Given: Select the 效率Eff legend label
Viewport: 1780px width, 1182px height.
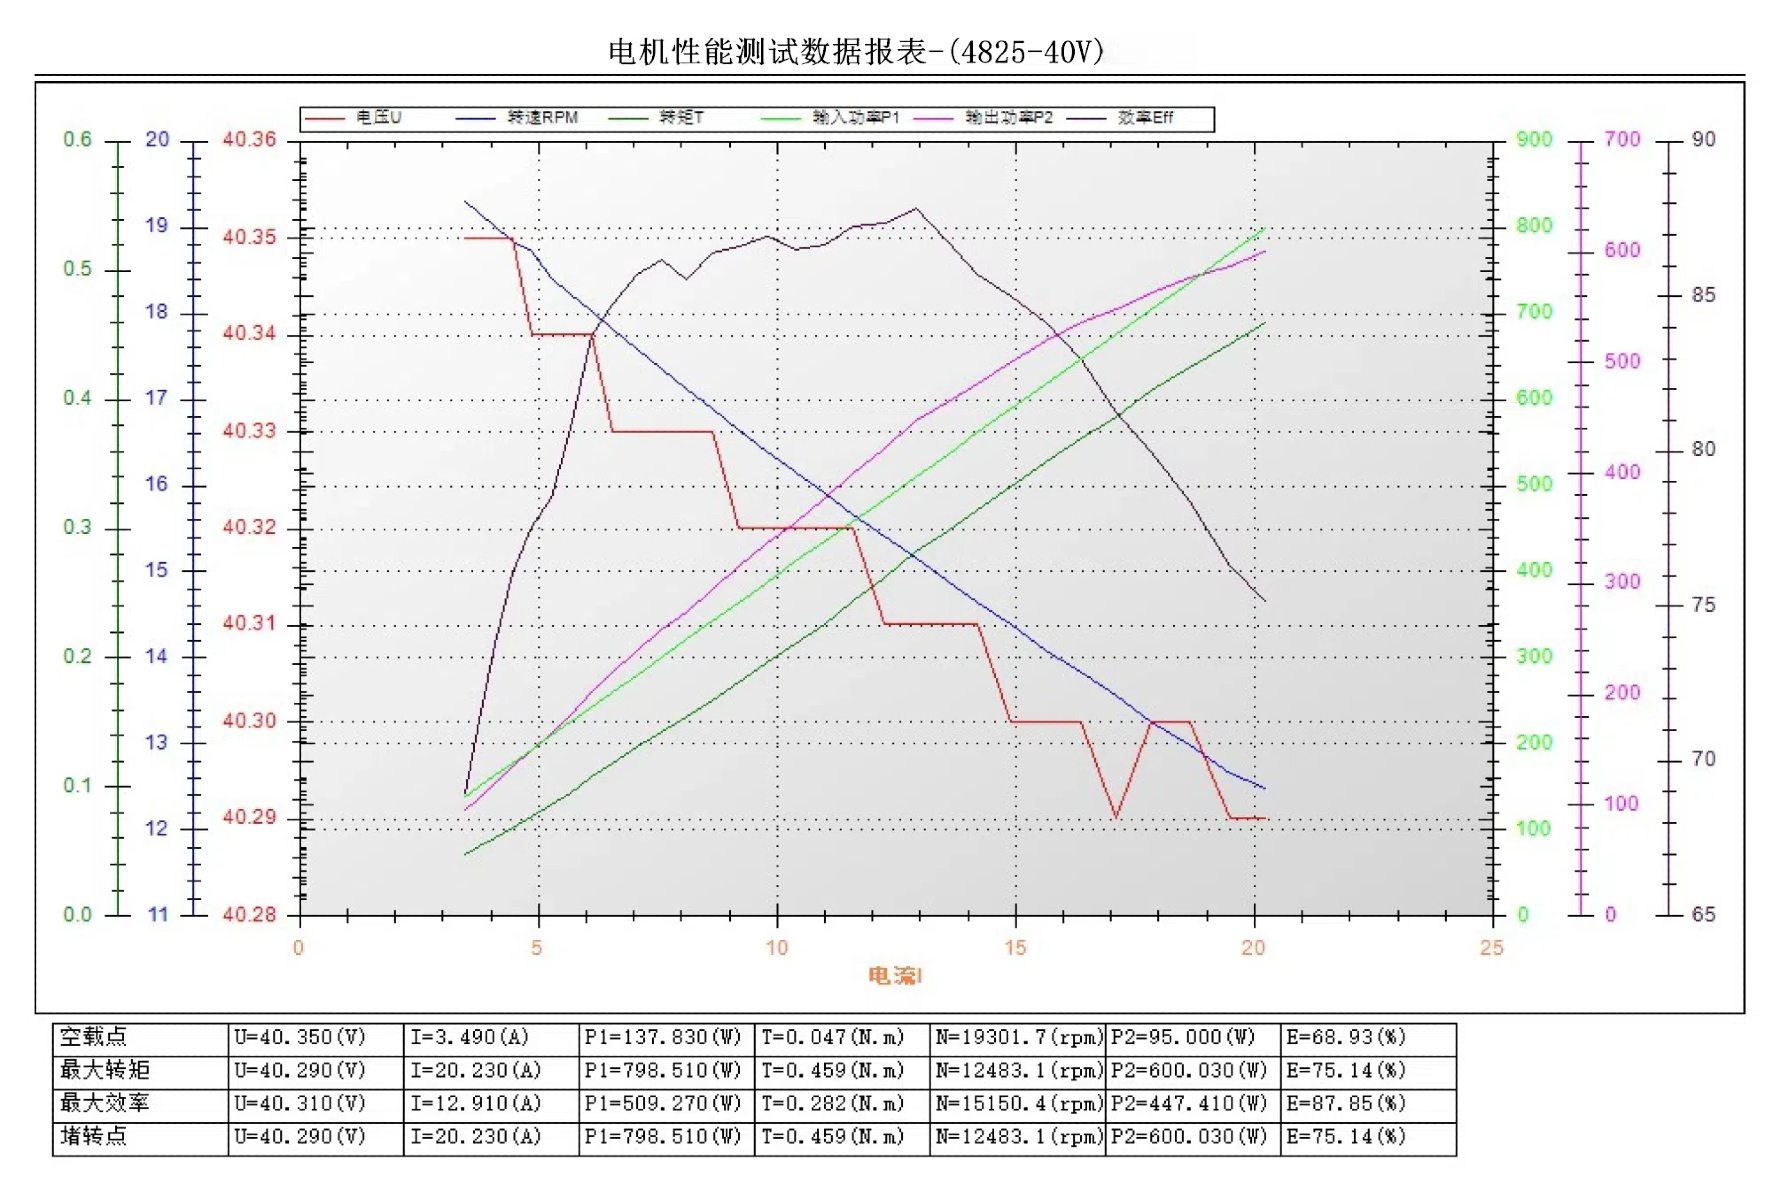Looking at the screenshot, I should (x=1145, y=118).
